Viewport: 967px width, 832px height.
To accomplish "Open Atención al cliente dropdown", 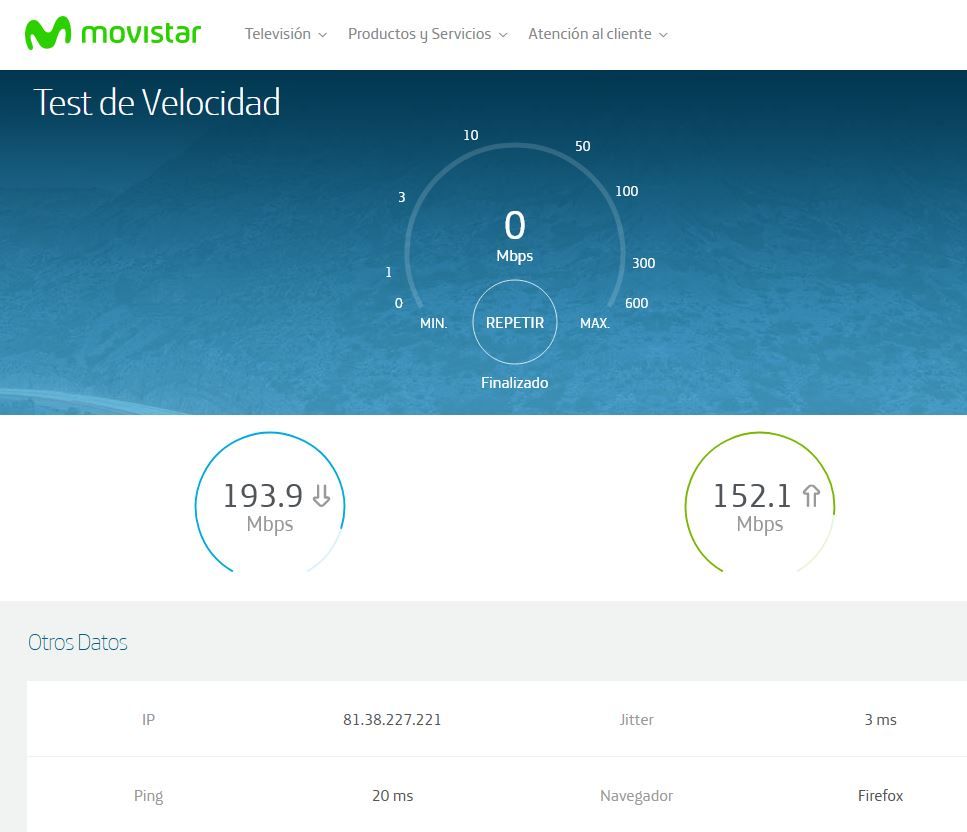I will pos(597,34).
